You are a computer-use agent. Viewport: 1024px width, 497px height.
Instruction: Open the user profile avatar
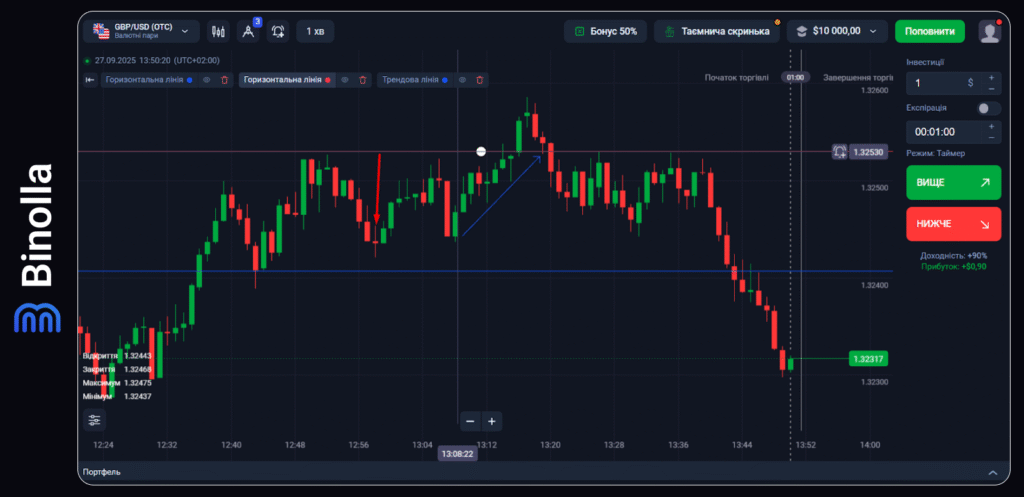pyautogui.click(x=989, y=32)
